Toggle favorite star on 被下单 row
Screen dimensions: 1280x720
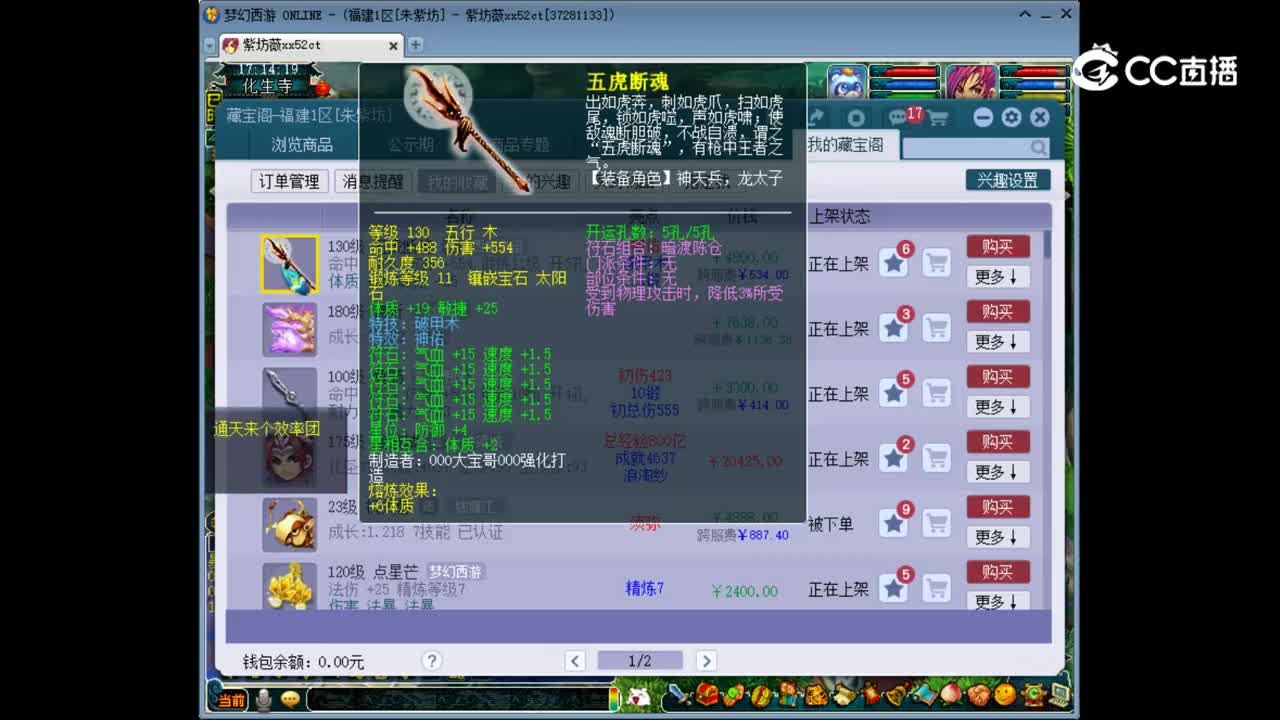tap(894, 523)
